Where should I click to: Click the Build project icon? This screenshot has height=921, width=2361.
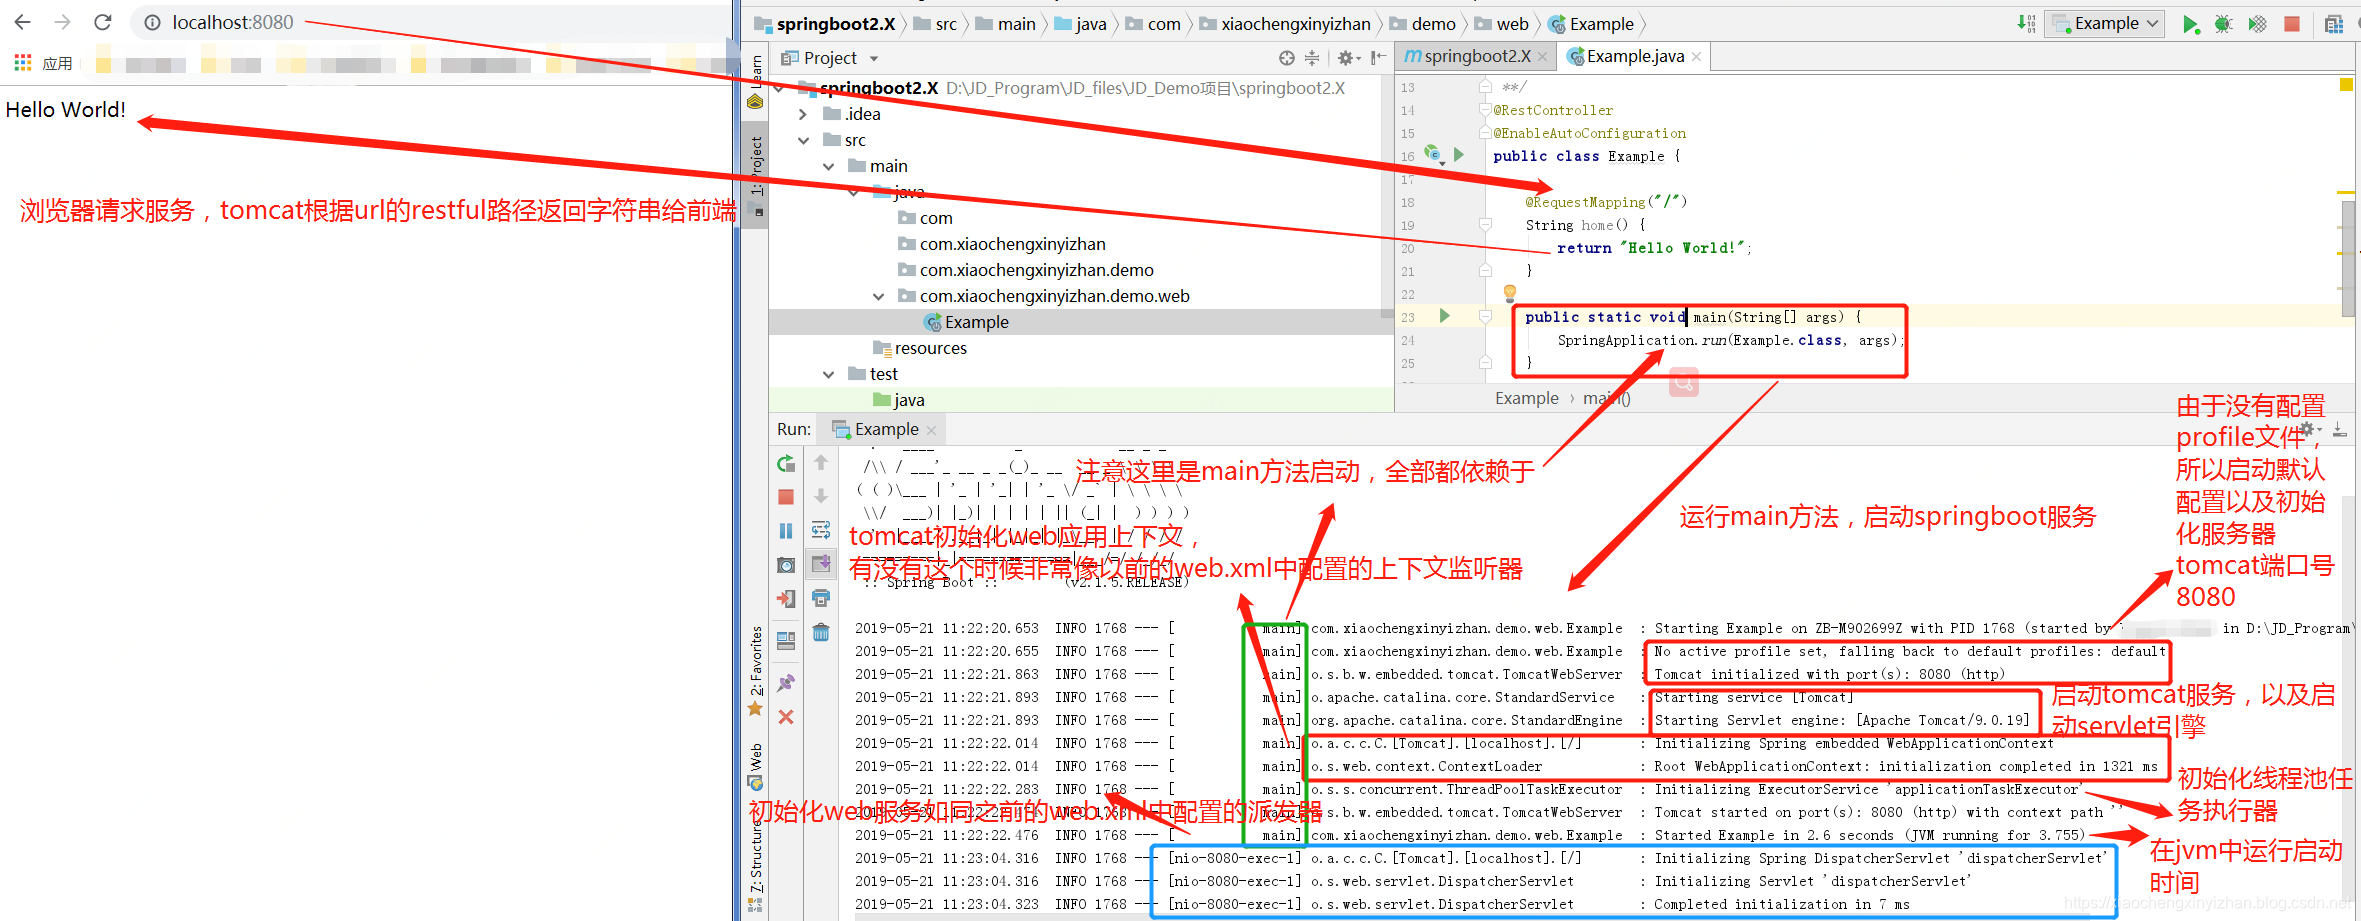point(2025,24)
